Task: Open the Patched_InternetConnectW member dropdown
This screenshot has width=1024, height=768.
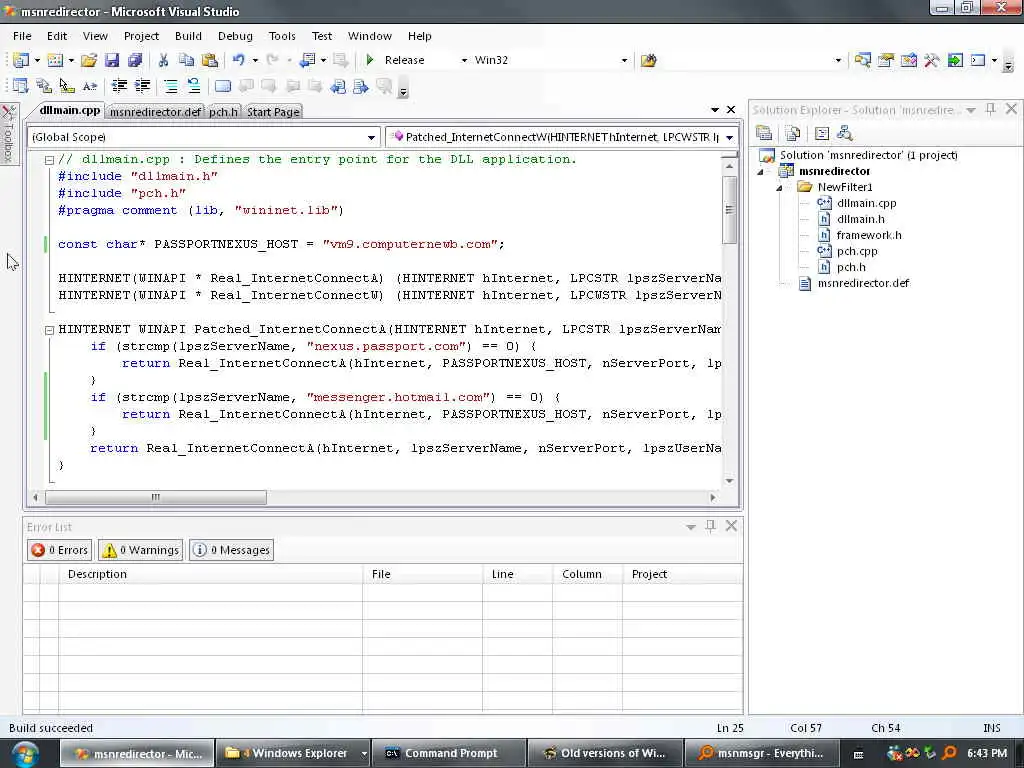Action: pos(729,137)
